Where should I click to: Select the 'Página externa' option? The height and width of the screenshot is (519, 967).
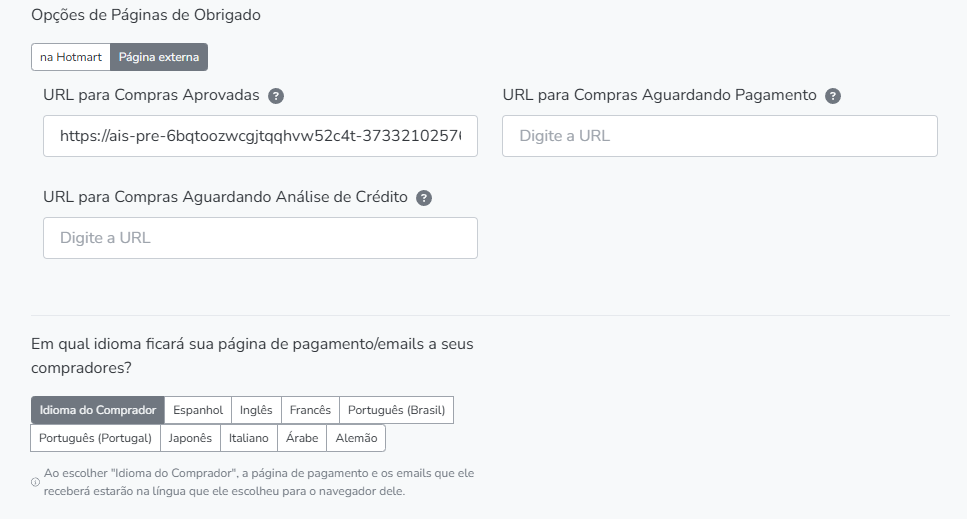[x=159, y=57]
